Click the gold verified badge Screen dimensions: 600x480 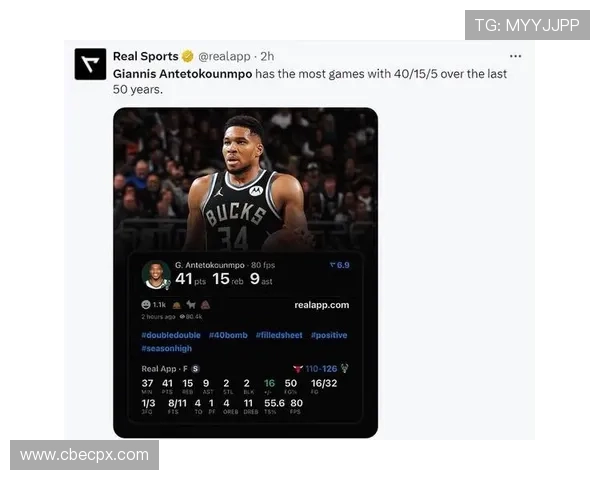[188, 56]
